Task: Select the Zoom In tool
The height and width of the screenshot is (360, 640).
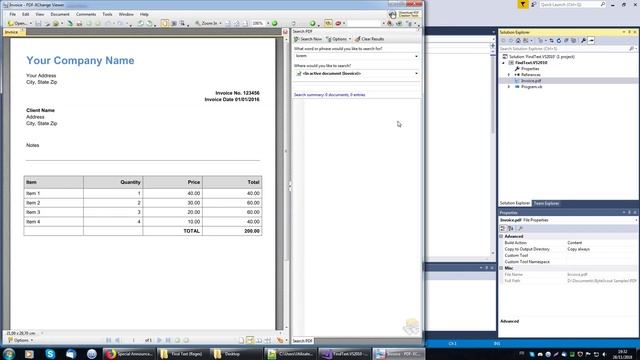Action: [x=206, y=24]
